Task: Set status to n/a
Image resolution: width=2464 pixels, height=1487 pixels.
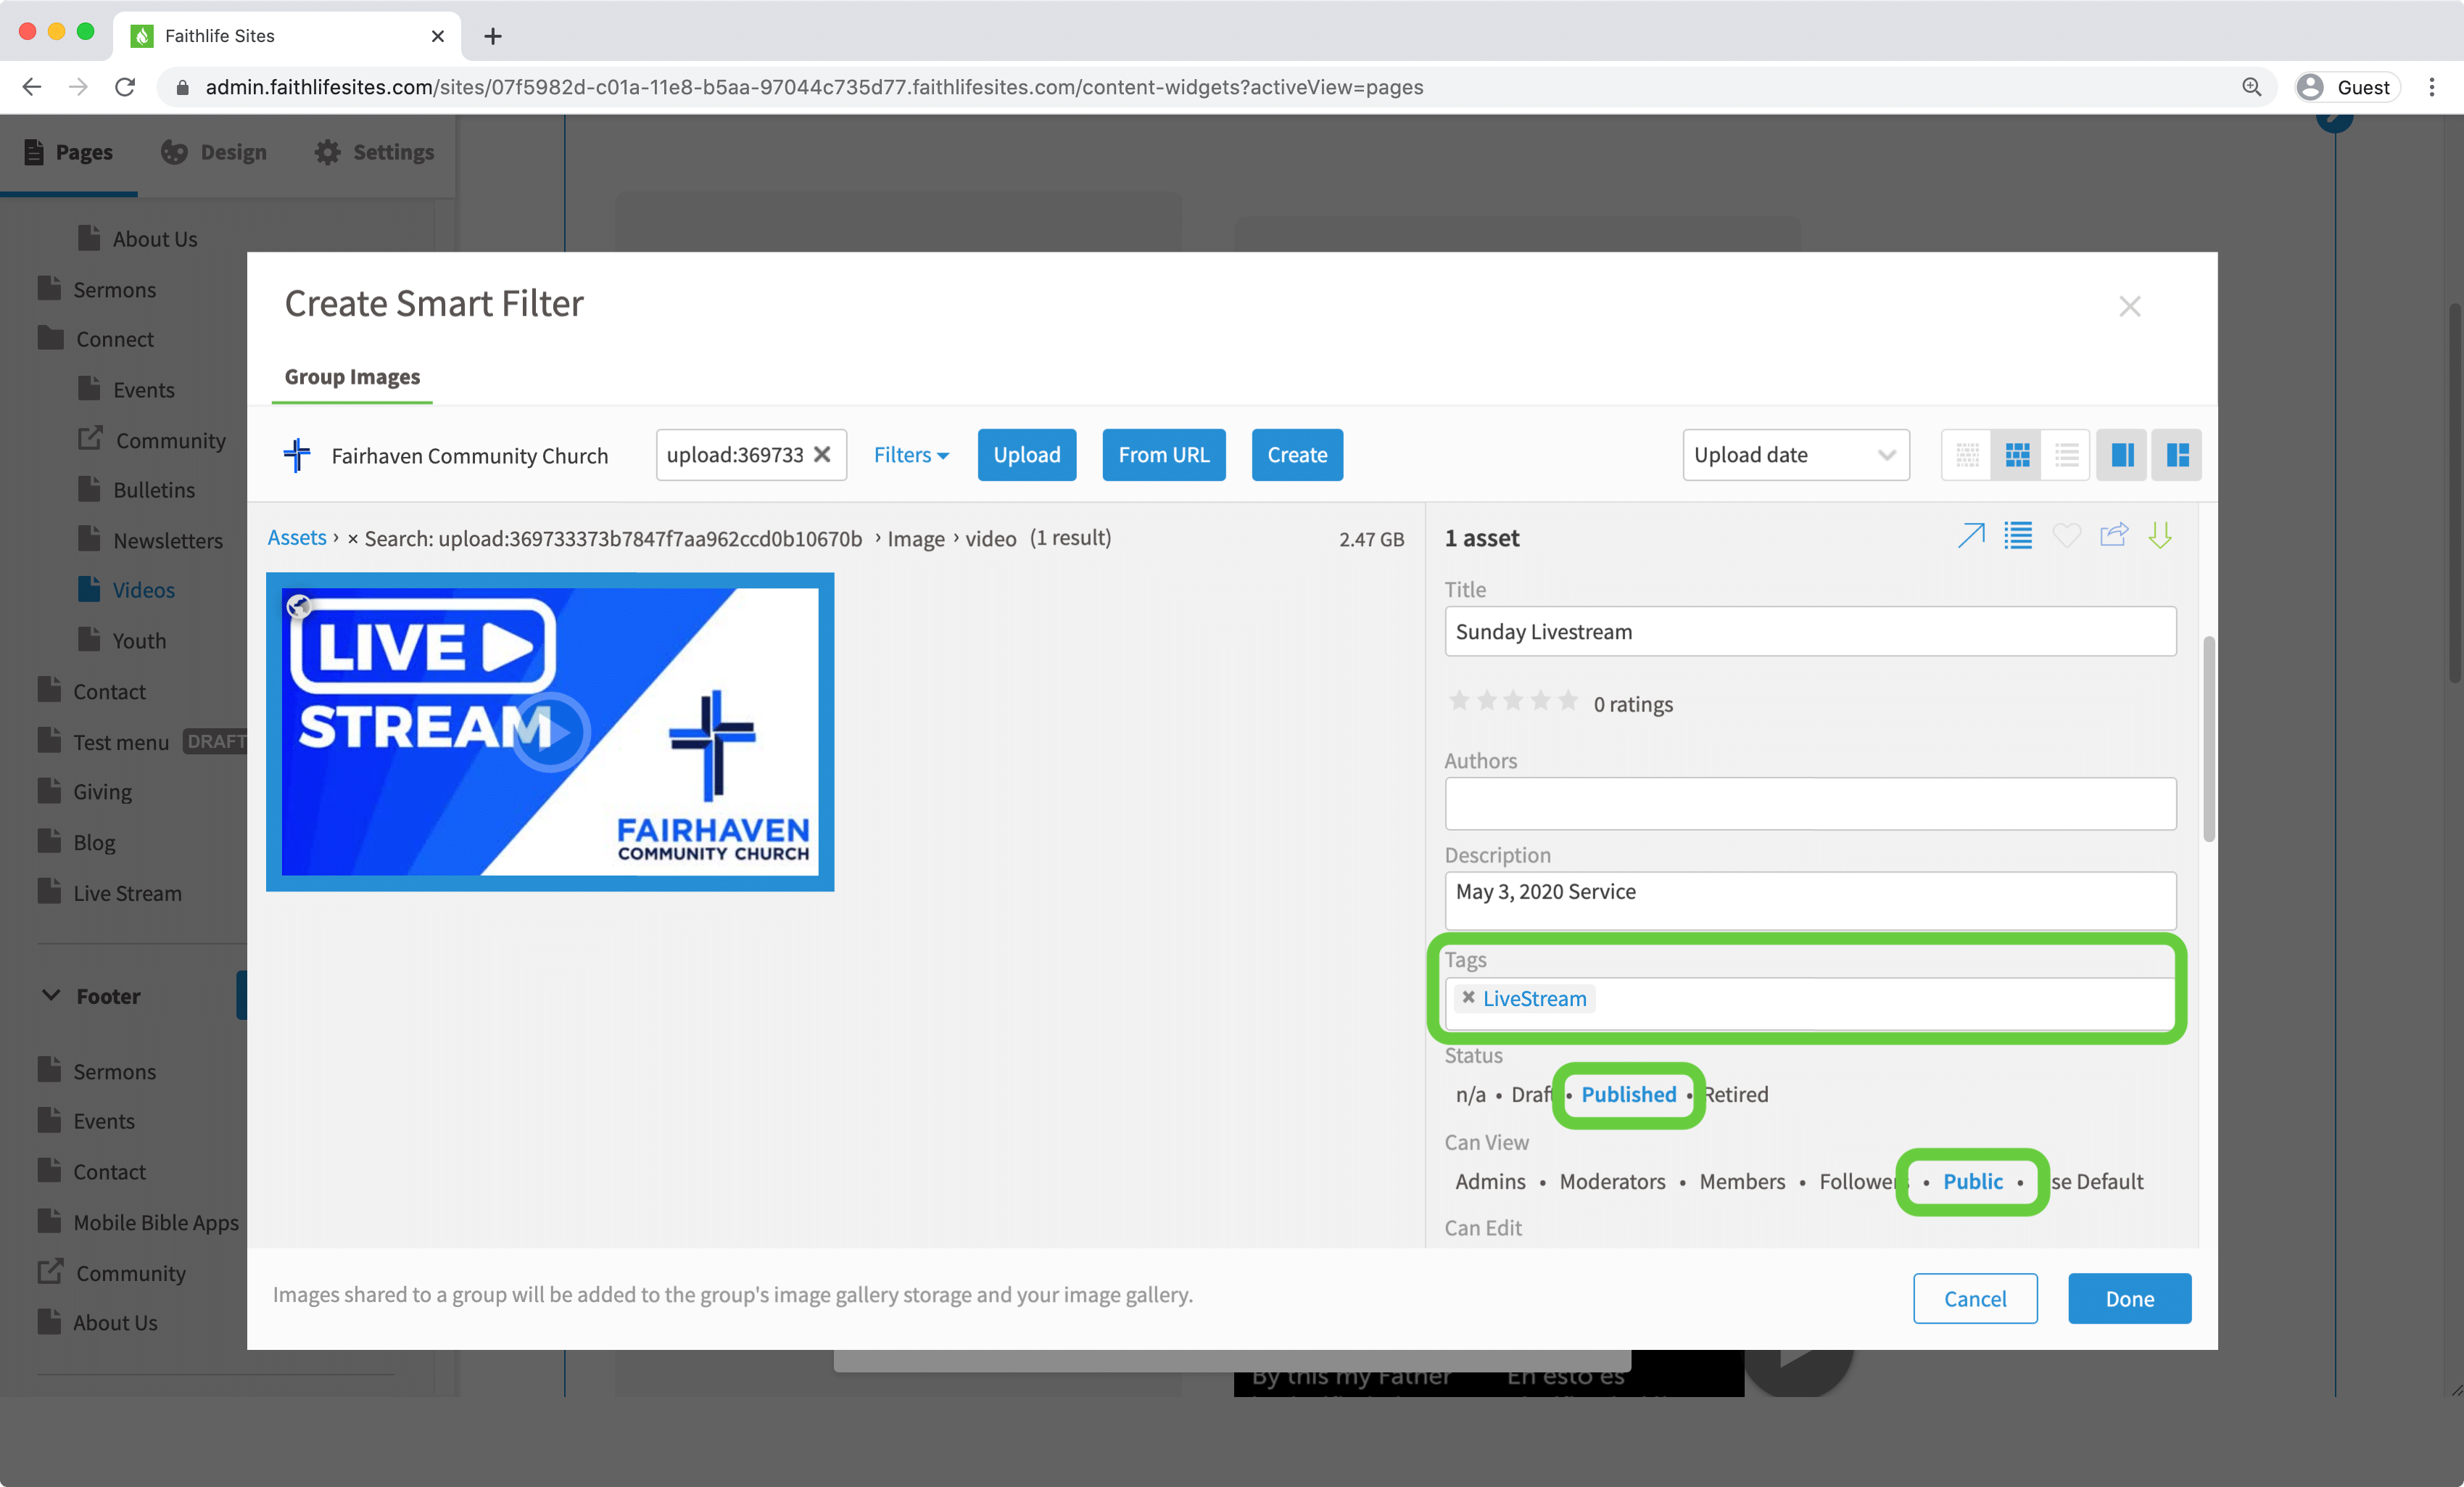Action: (x=1470, y=1094)
